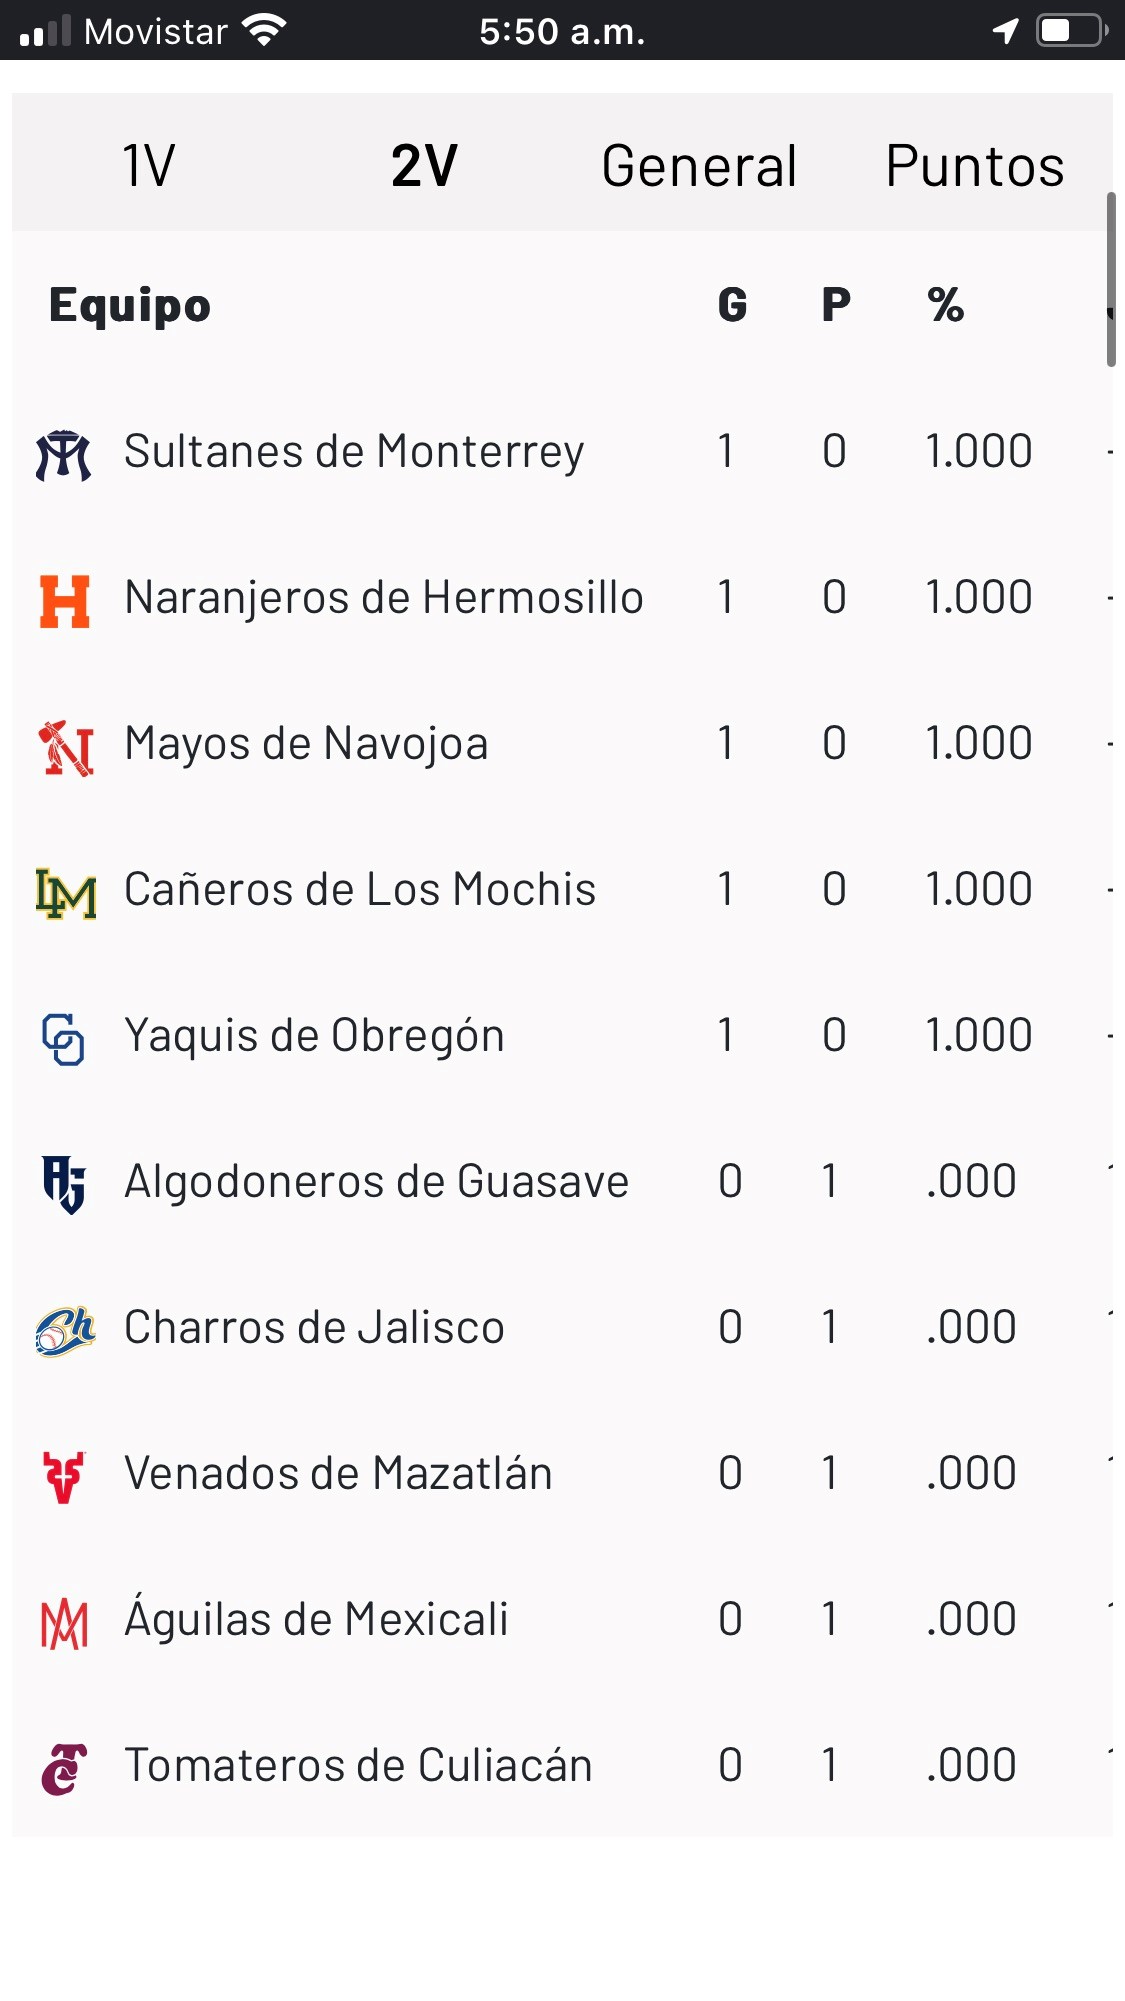Click the vertical scrollbar on the right edge
Viewport: 1125px width, 2001px height.
[x=1110, y=280]
